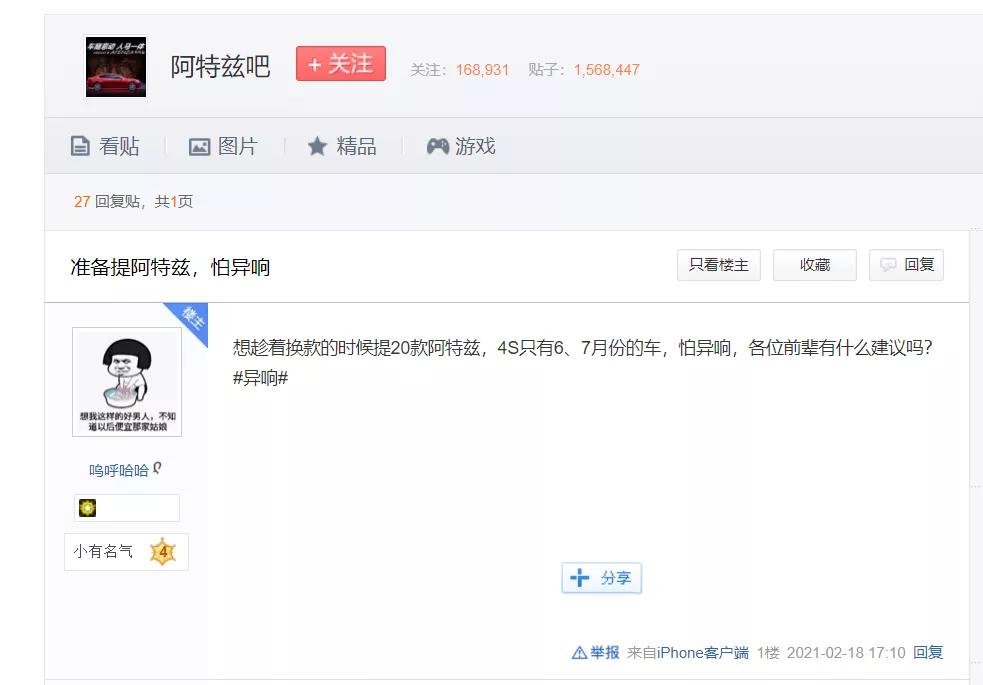The width and height of the screenshot is (983, 685).
Task: Click the yellow medal icon under the username
Action: pyautogui.click(x=88, y=508)
